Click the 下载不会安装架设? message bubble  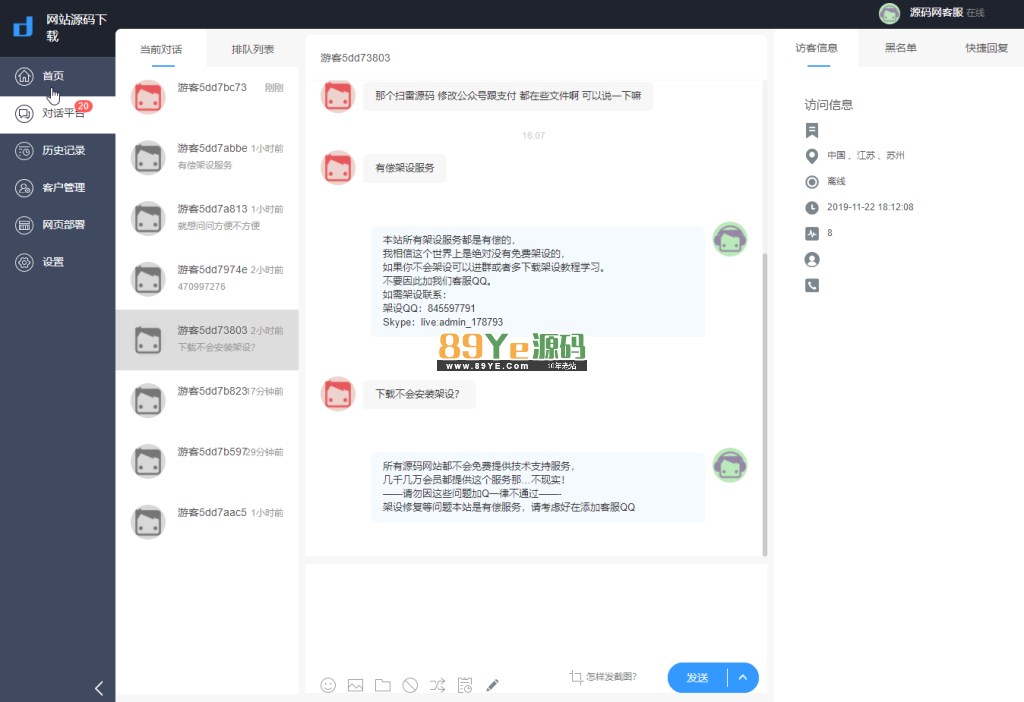(x=418, y=394)
